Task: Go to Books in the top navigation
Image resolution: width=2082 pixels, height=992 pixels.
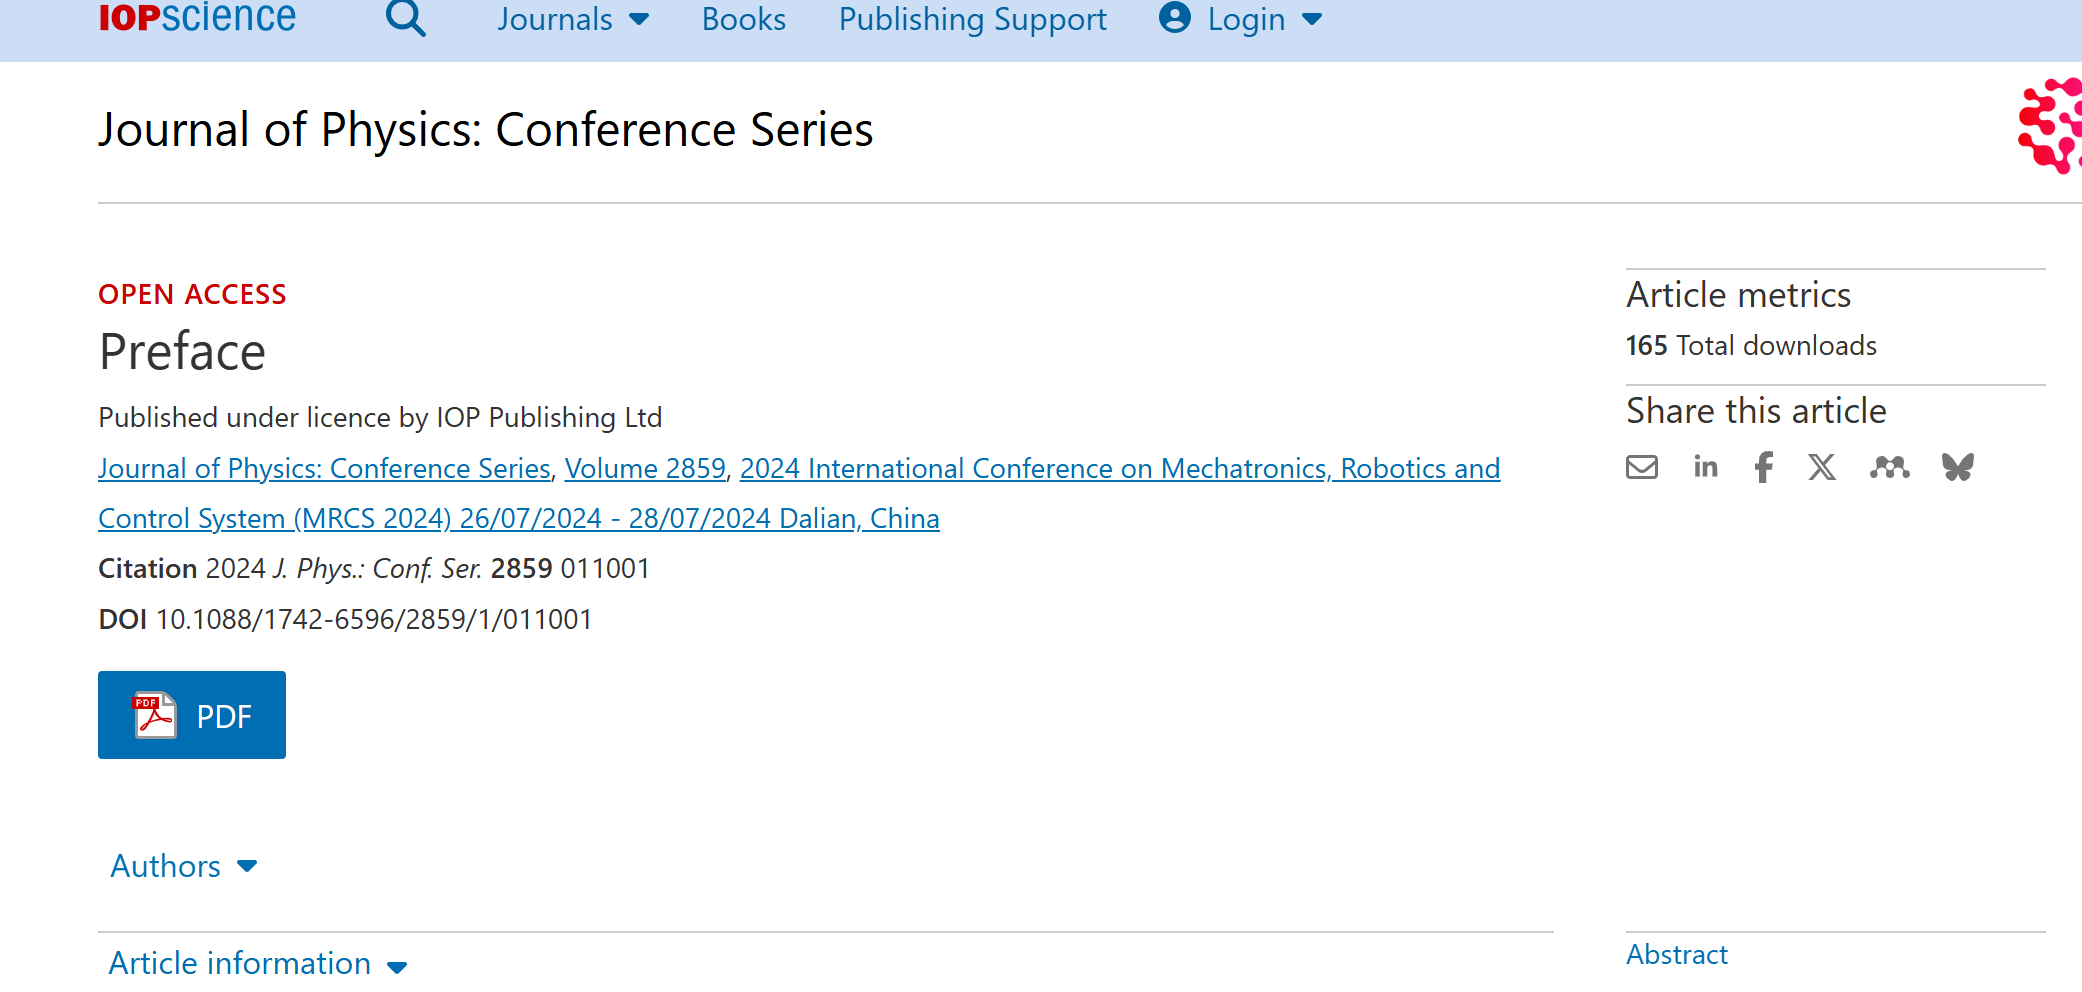Action: [x=744, y=19]
